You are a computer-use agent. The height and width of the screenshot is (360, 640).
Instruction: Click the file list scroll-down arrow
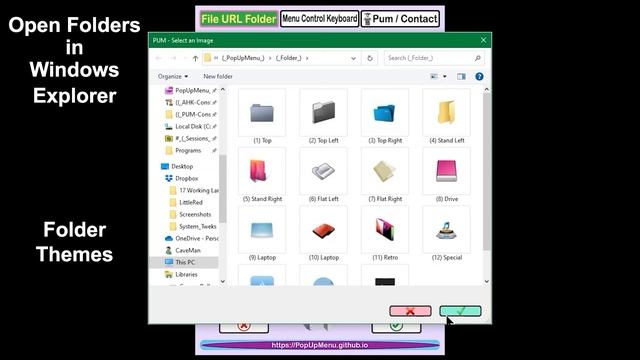point(487,281)
